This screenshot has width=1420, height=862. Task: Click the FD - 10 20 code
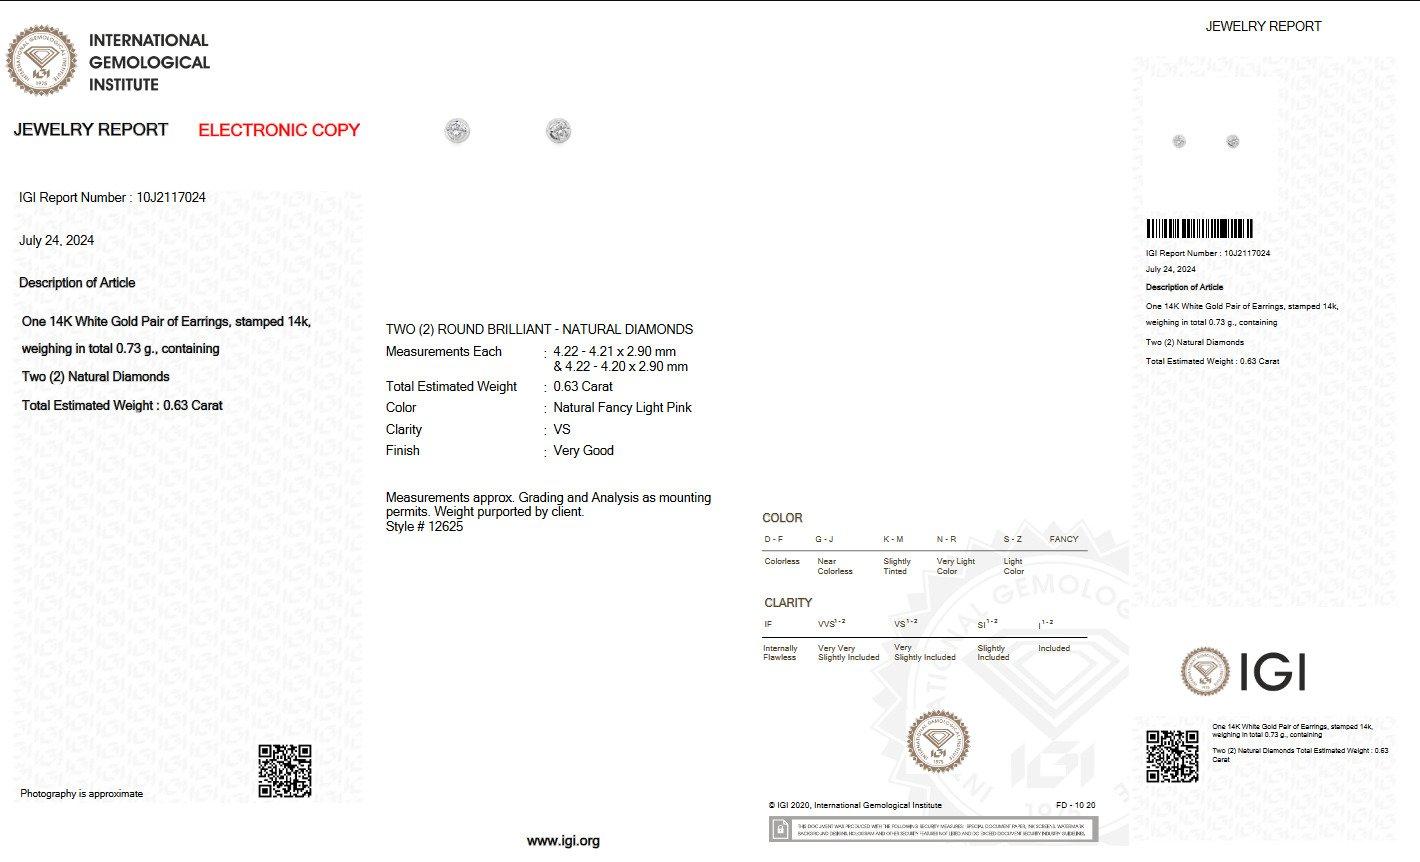(1075, 805)
